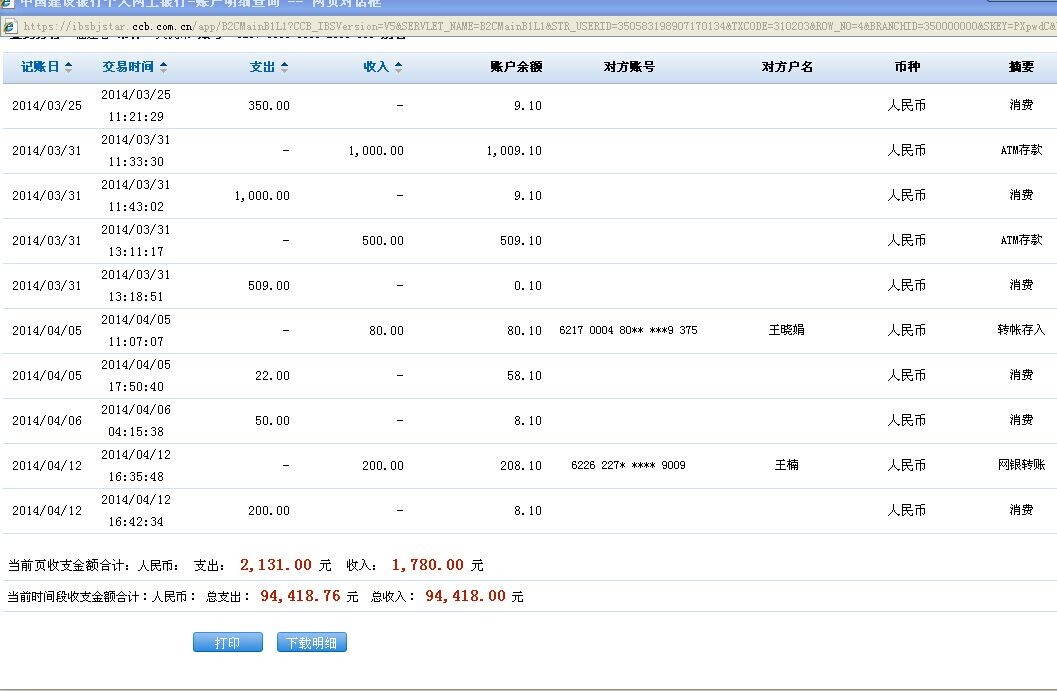This screenshot has height=691, width=1057.
Task: Select counterparty name 王楠
Action: [x=786, y=465]
